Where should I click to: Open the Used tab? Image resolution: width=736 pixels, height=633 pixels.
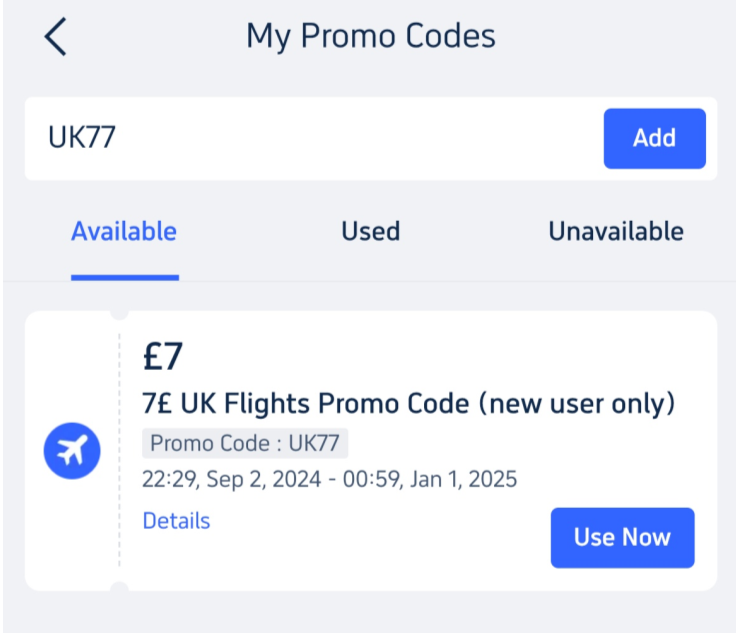click(370, 232)
